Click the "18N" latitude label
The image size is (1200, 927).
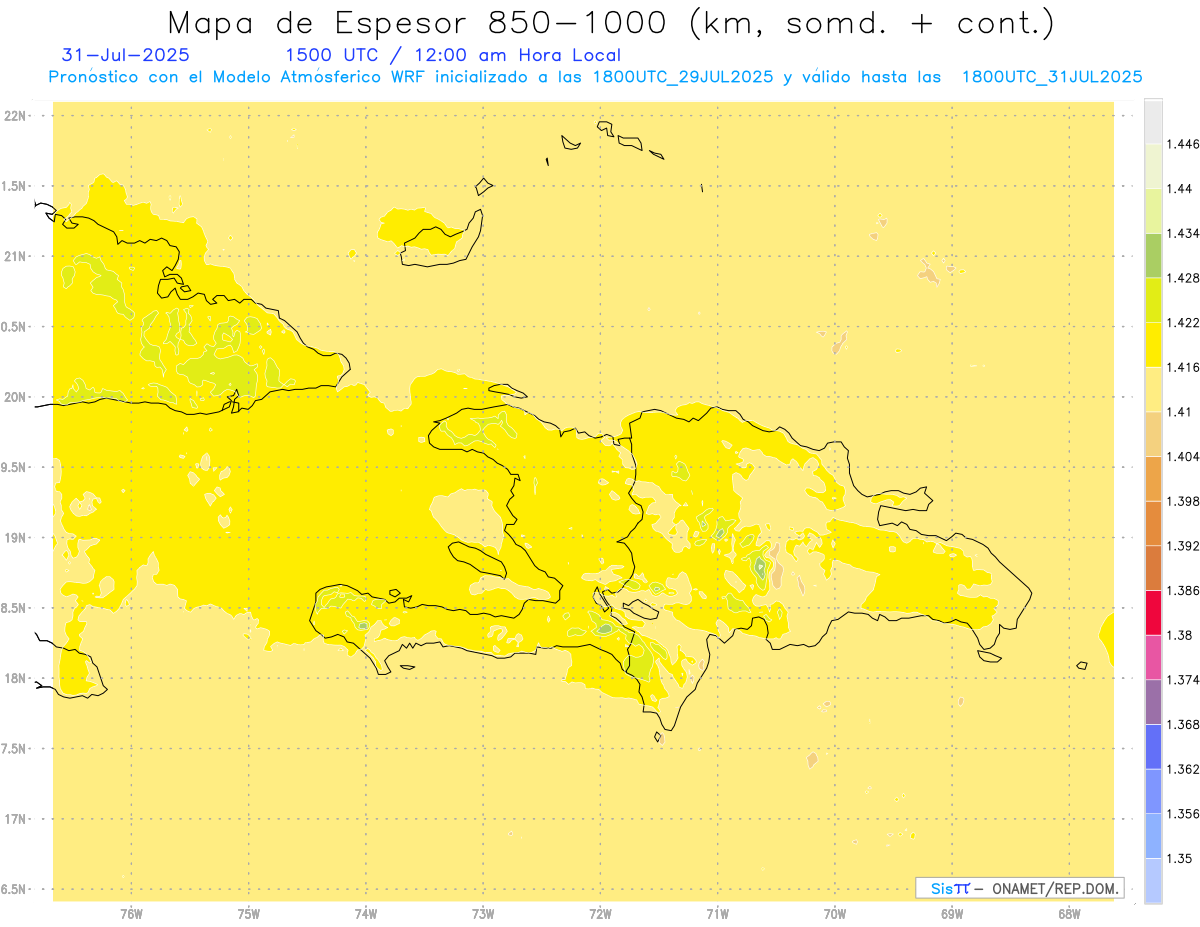click(16, 678)
